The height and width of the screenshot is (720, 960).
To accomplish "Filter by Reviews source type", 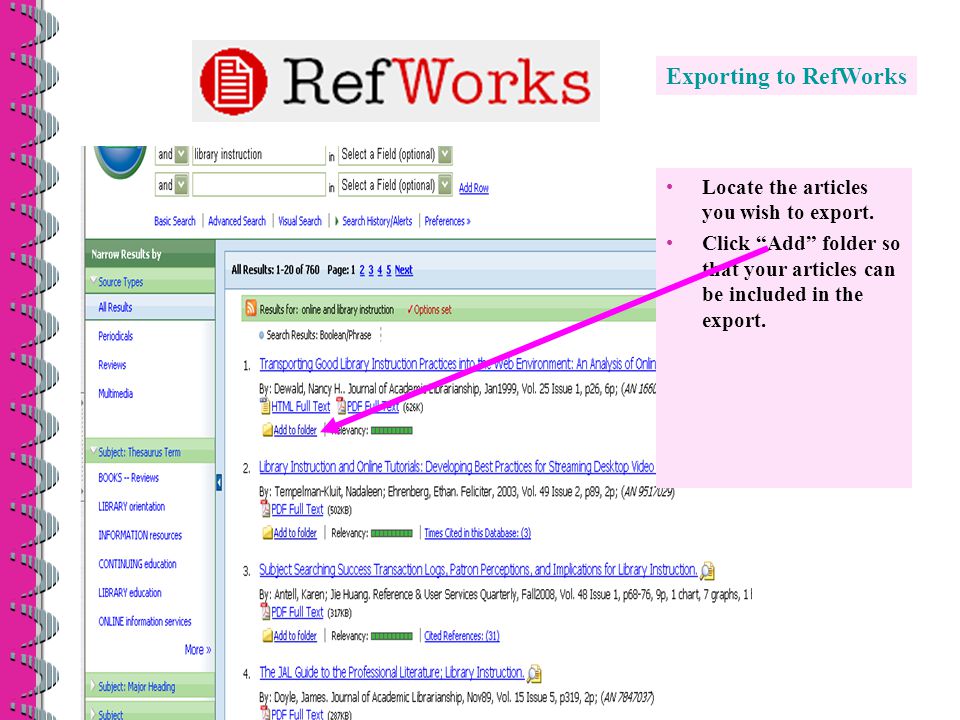I will pos(112,364).
